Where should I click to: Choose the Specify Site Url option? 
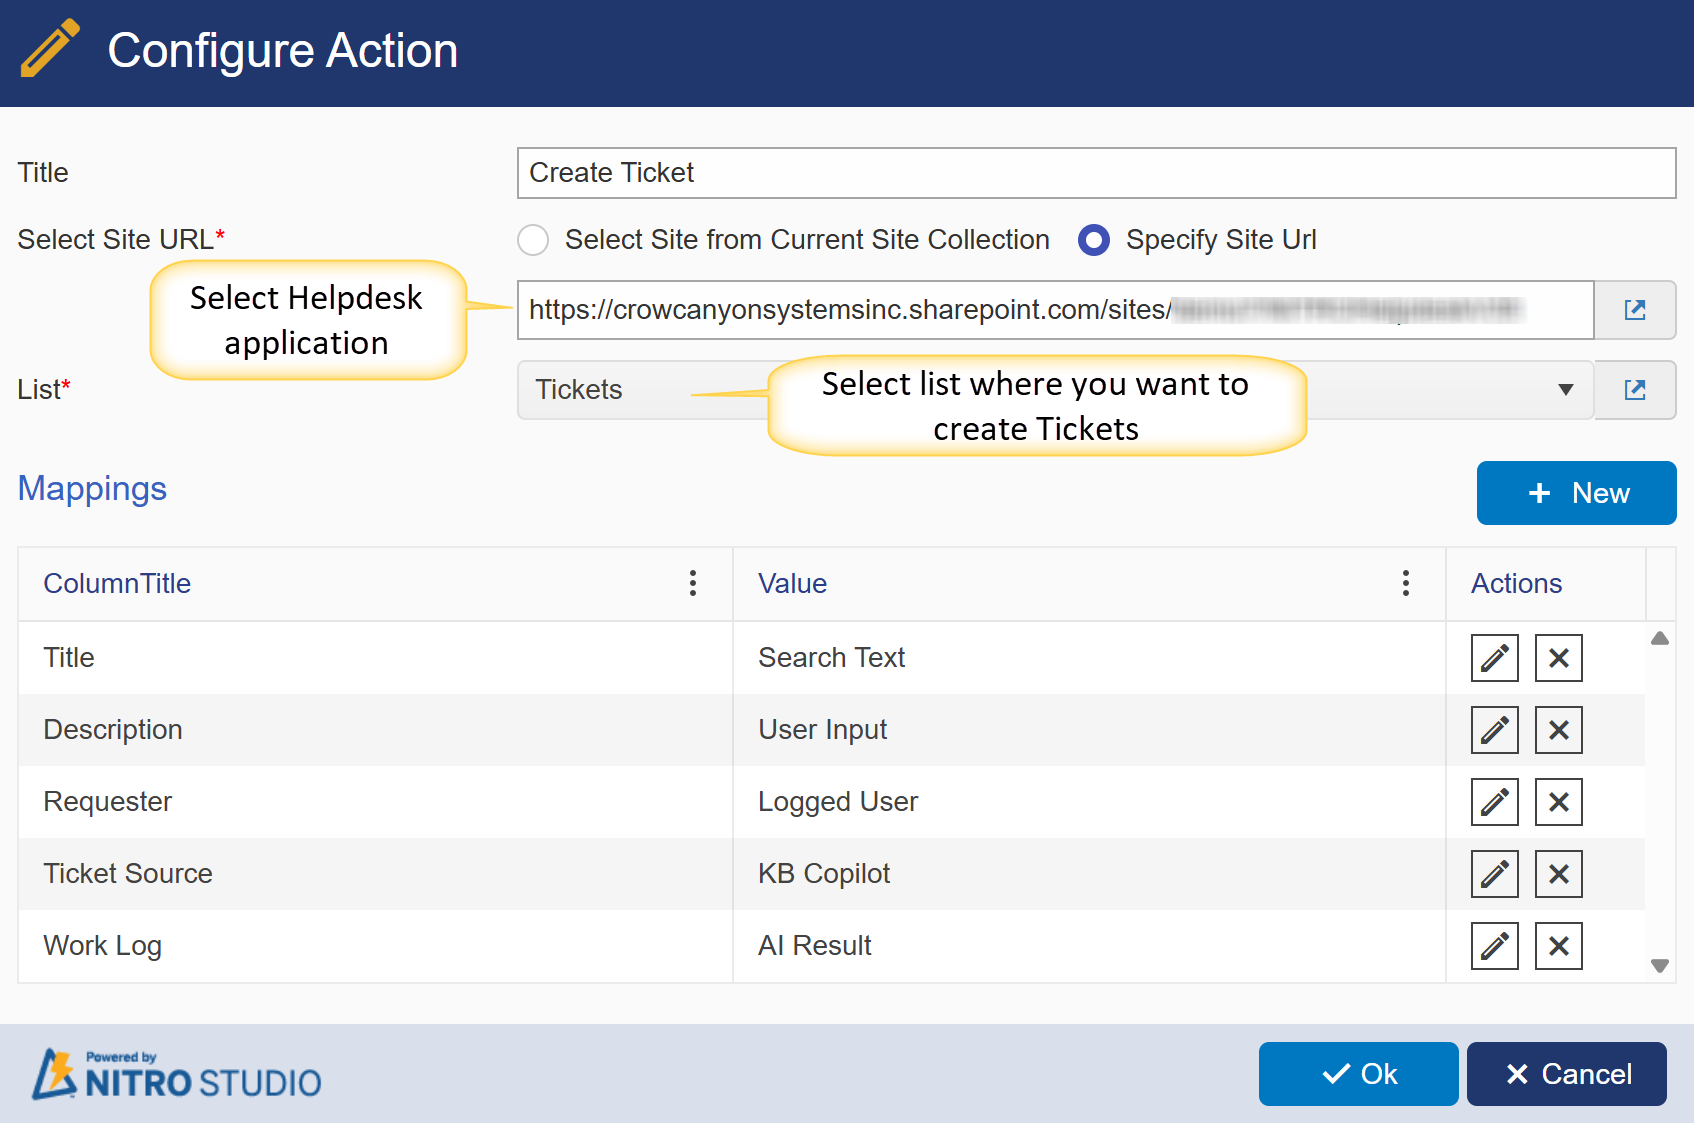tap(1094, 240)
